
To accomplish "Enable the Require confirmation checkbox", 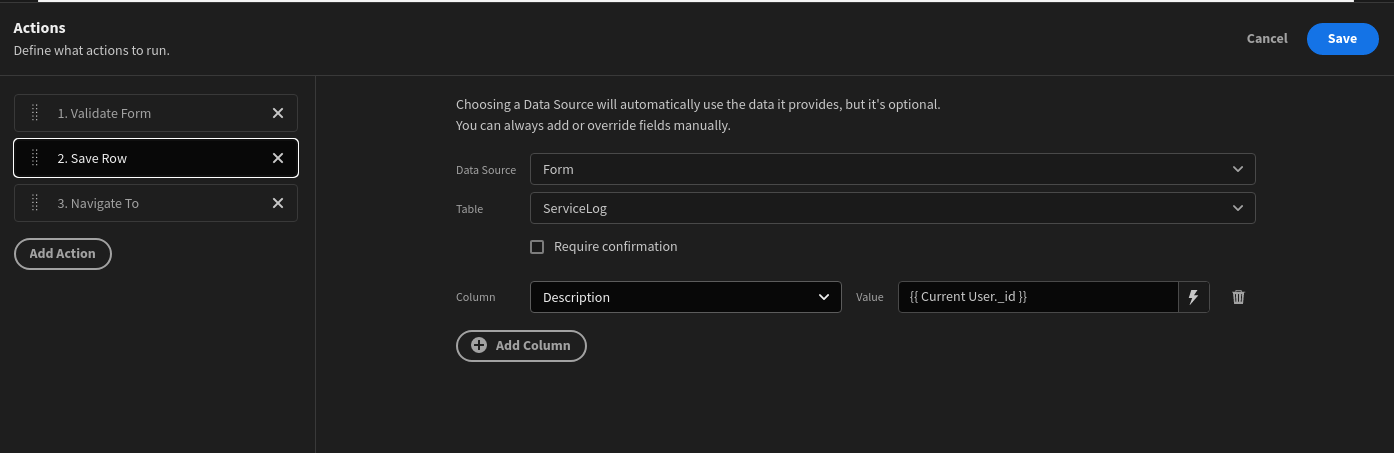I will click(537, 247).
